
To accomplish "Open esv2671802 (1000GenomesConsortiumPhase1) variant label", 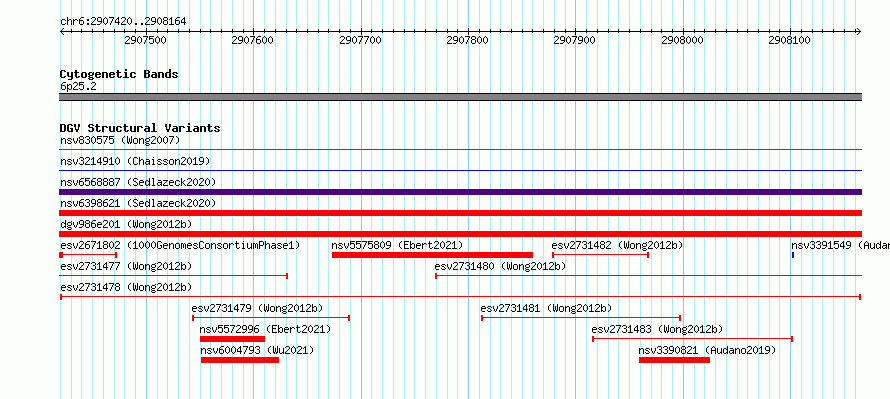I will [x=180, y=245].
